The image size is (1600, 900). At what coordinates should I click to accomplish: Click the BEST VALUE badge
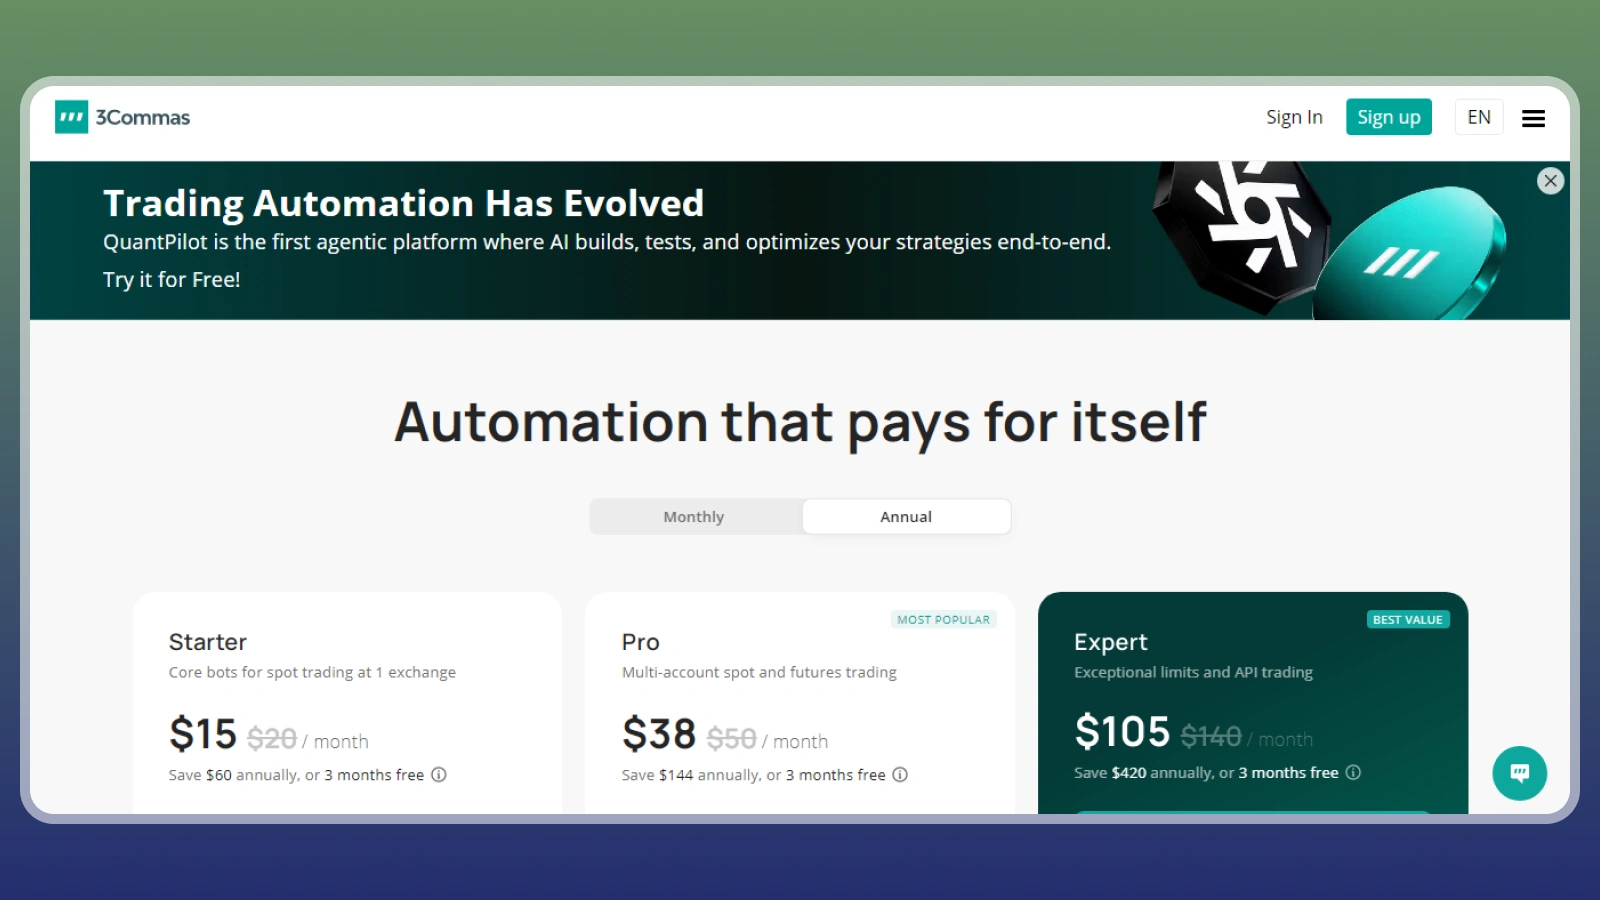click(x=1408, y=620)
